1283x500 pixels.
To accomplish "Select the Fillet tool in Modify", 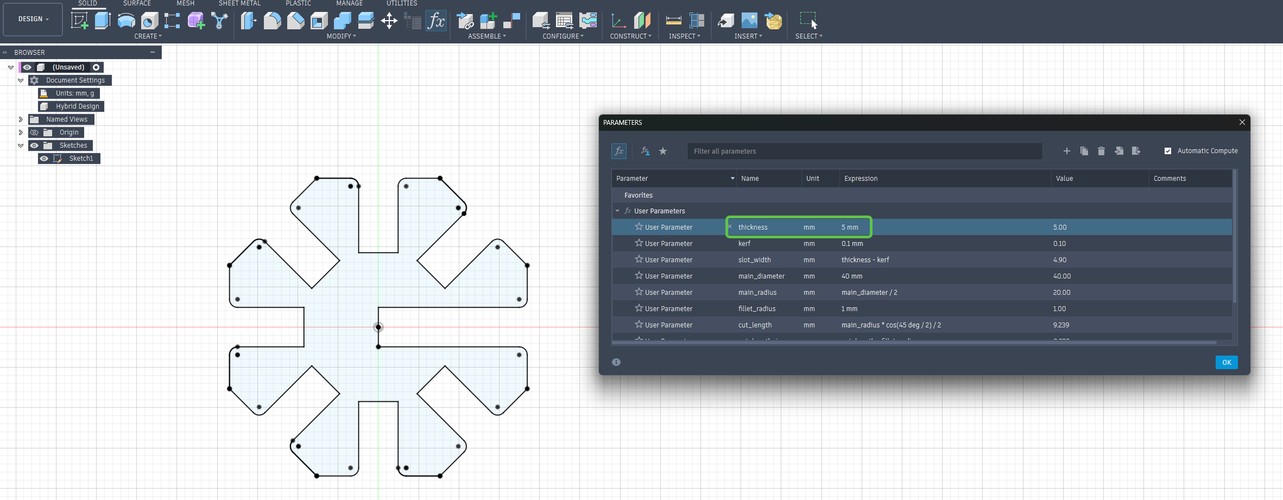I will pyautogui.click(x=272, y=20).
